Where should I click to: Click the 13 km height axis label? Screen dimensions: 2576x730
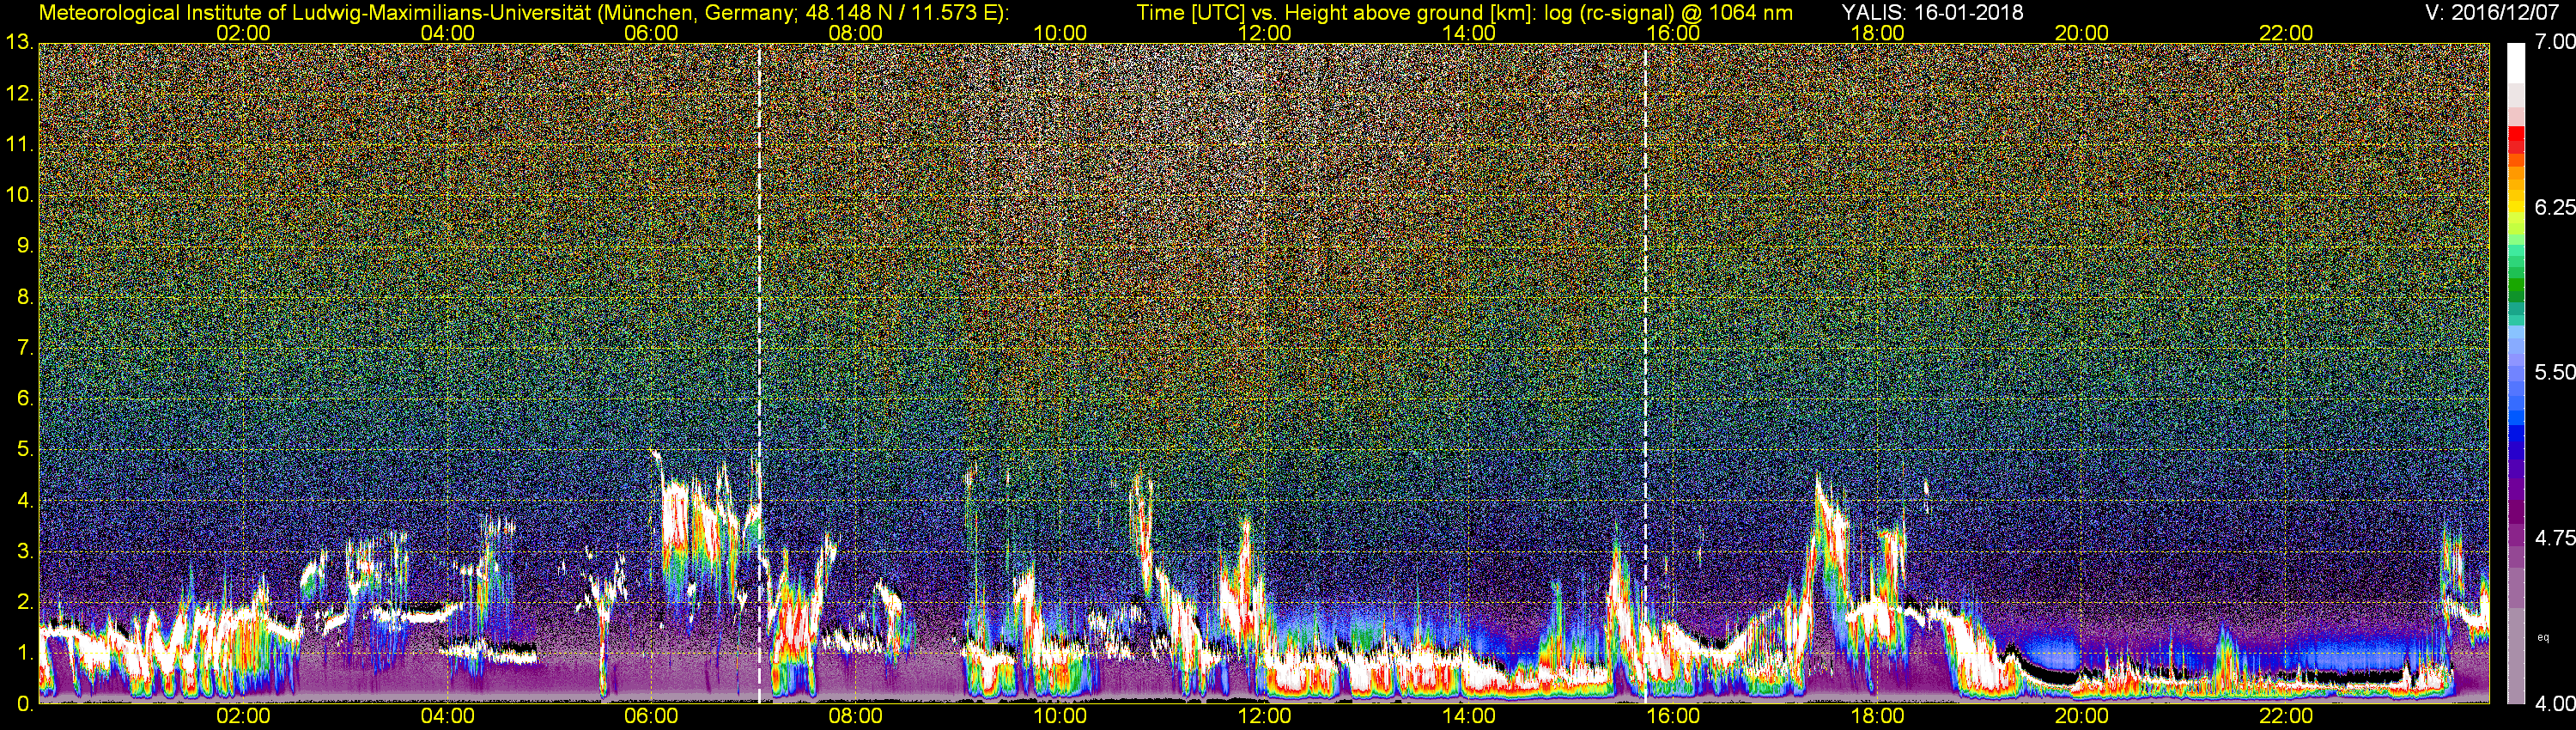coord(19,43)
